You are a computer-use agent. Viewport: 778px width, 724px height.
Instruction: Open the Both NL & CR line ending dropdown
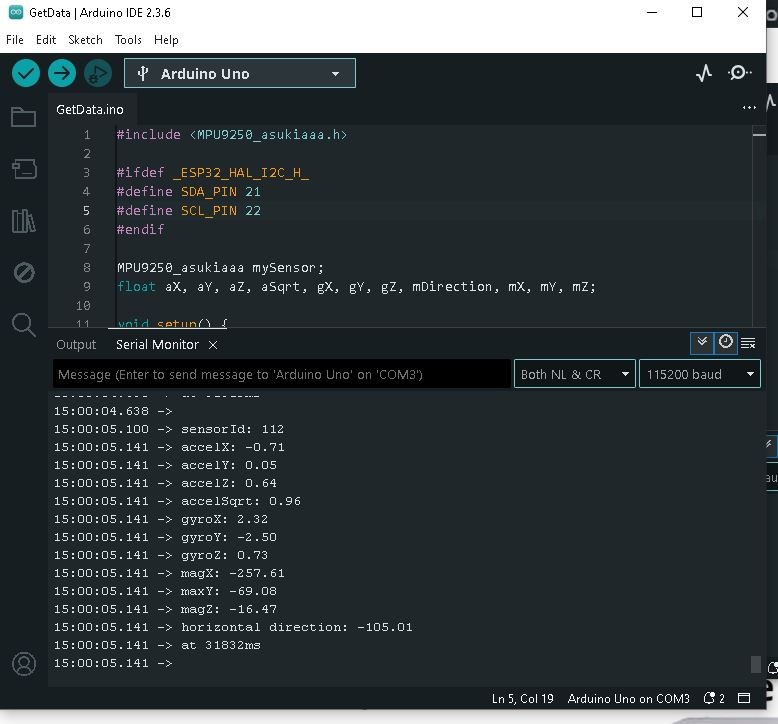click(x=575, y=374)
